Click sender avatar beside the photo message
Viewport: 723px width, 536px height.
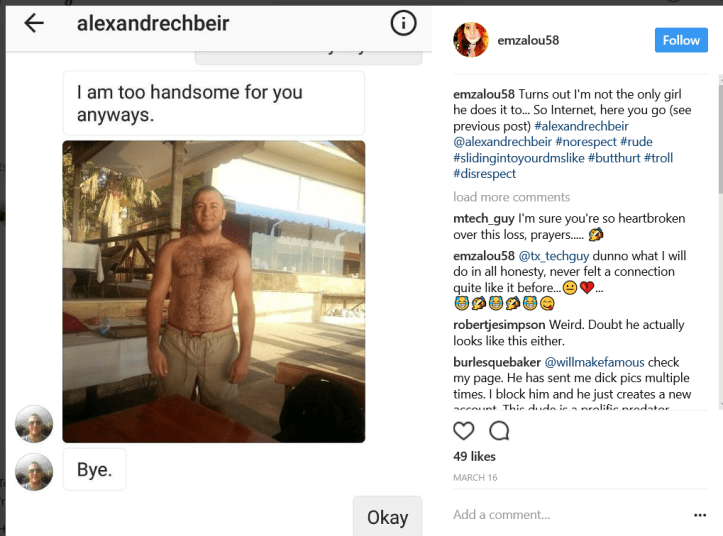[34, 424]
